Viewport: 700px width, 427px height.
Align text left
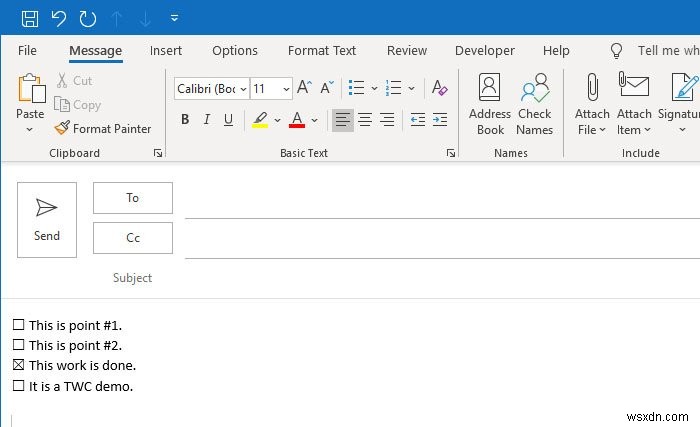pos(343,120)
